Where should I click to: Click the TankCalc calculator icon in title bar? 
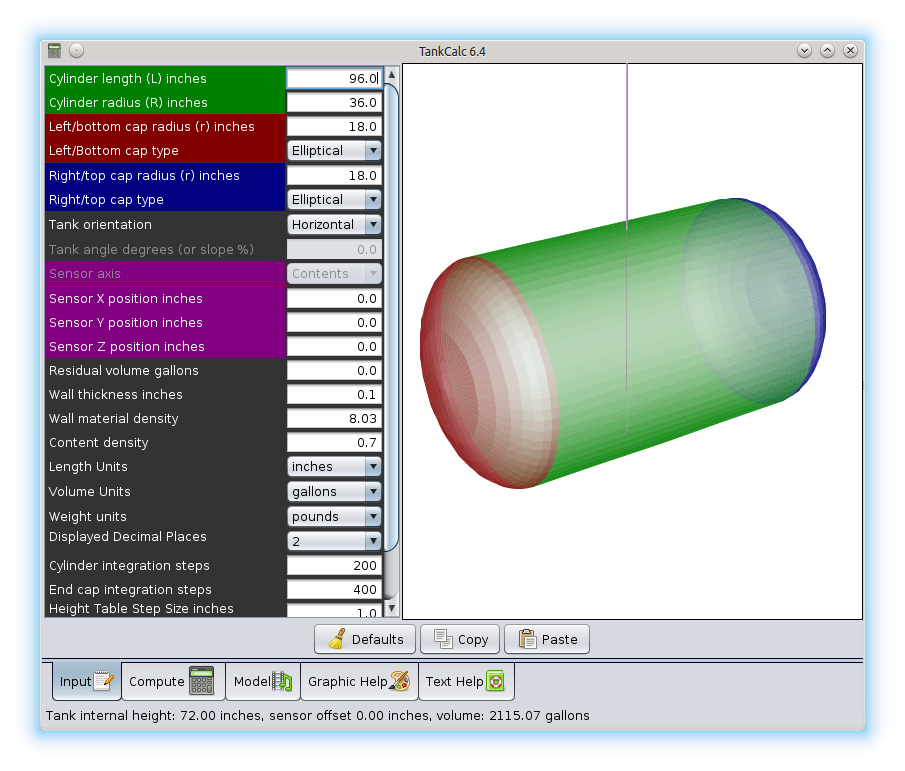pyautogui.click(x=55, y=51)
